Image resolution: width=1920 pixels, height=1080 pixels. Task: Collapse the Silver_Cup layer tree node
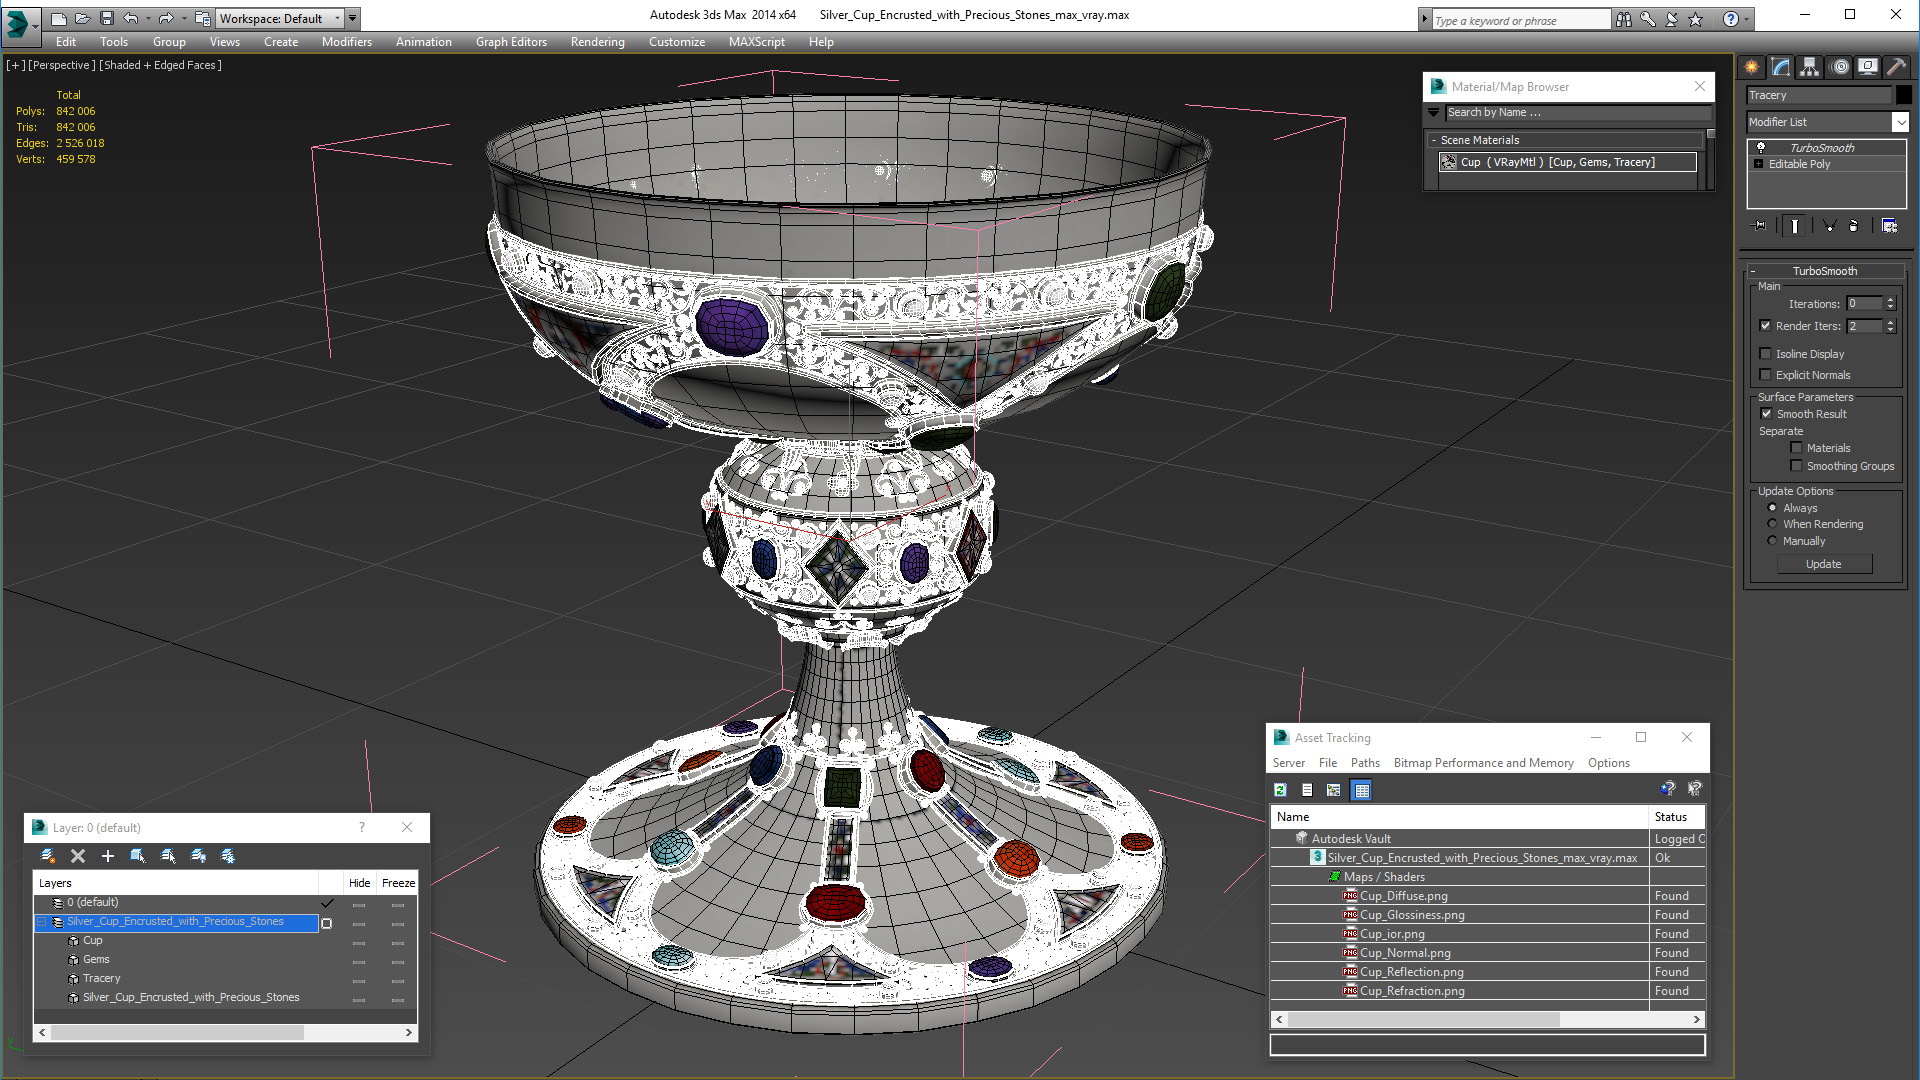pyautogui.click(x=42, y=922)
